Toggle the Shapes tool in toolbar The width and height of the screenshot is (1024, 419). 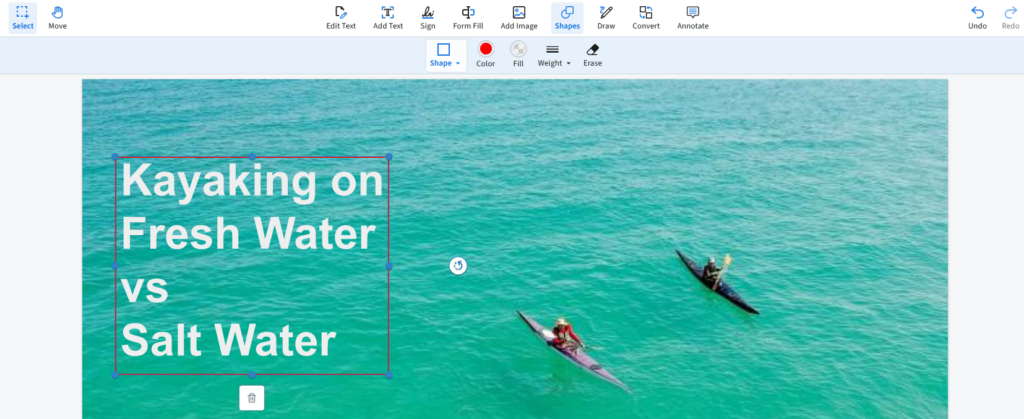pyautogui.click(x=567, y=17)
